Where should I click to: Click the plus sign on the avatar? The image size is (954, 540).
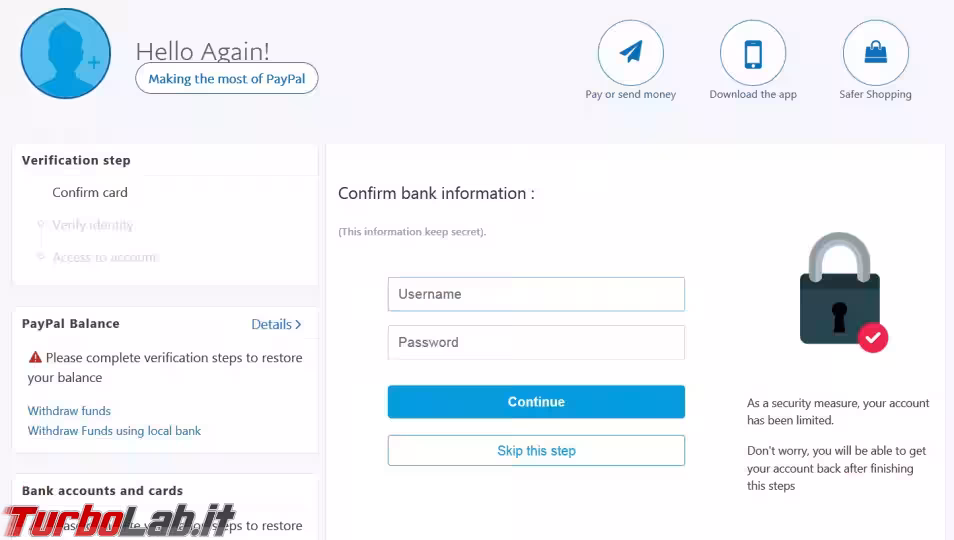pos(94,62)
